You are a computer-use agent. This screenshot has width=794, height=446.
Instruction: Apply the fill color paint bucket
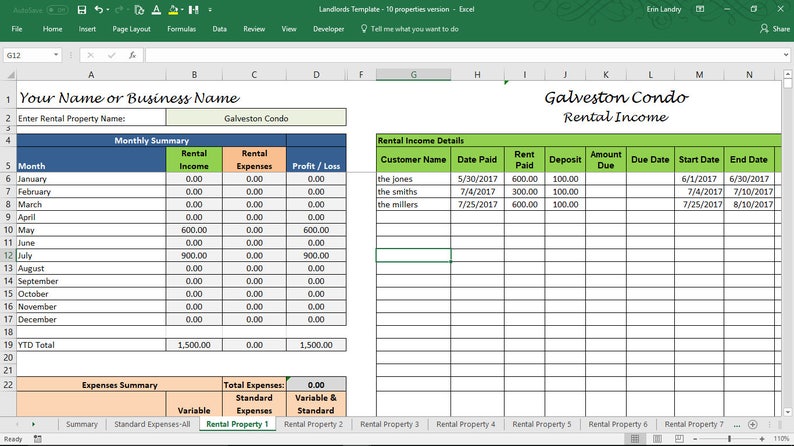(x=173, y=10)
